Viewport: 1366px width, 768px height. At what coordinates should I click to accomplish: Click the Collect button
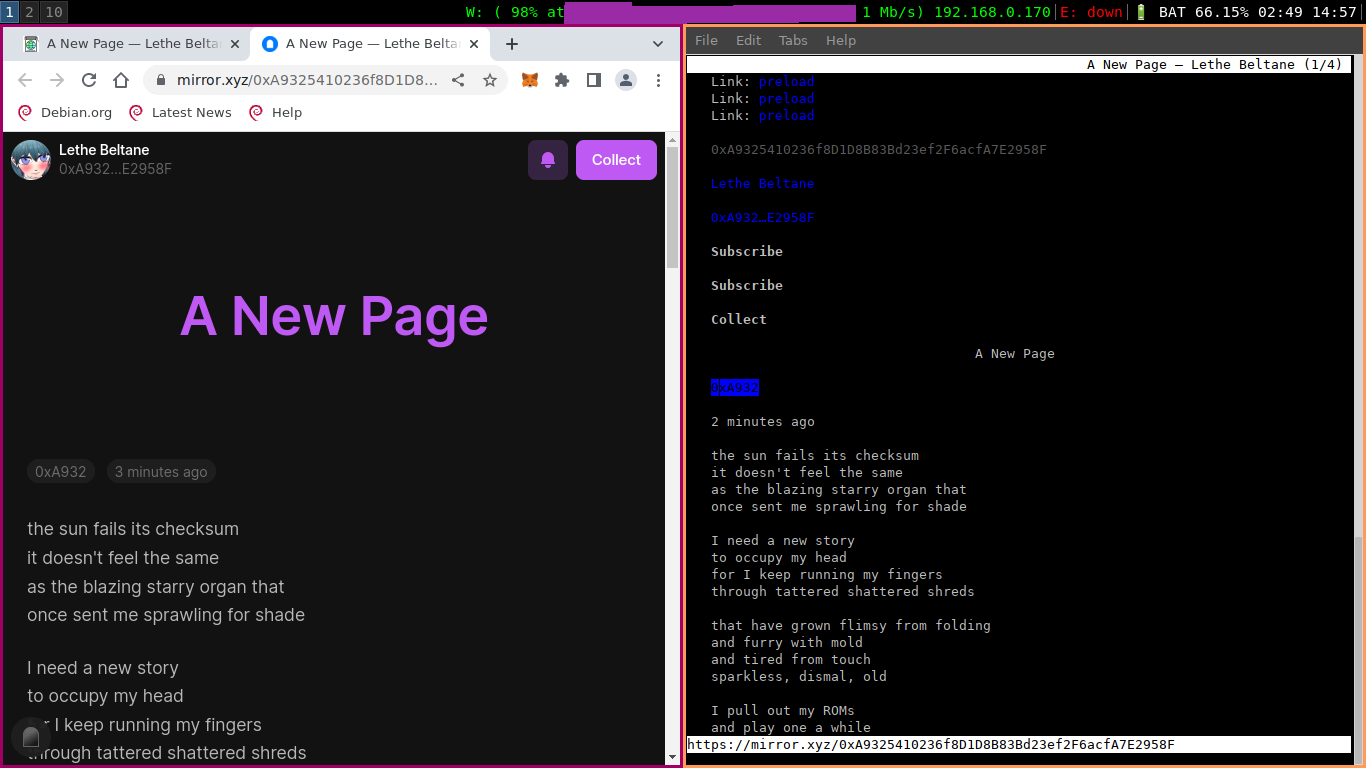coord(616,159)
